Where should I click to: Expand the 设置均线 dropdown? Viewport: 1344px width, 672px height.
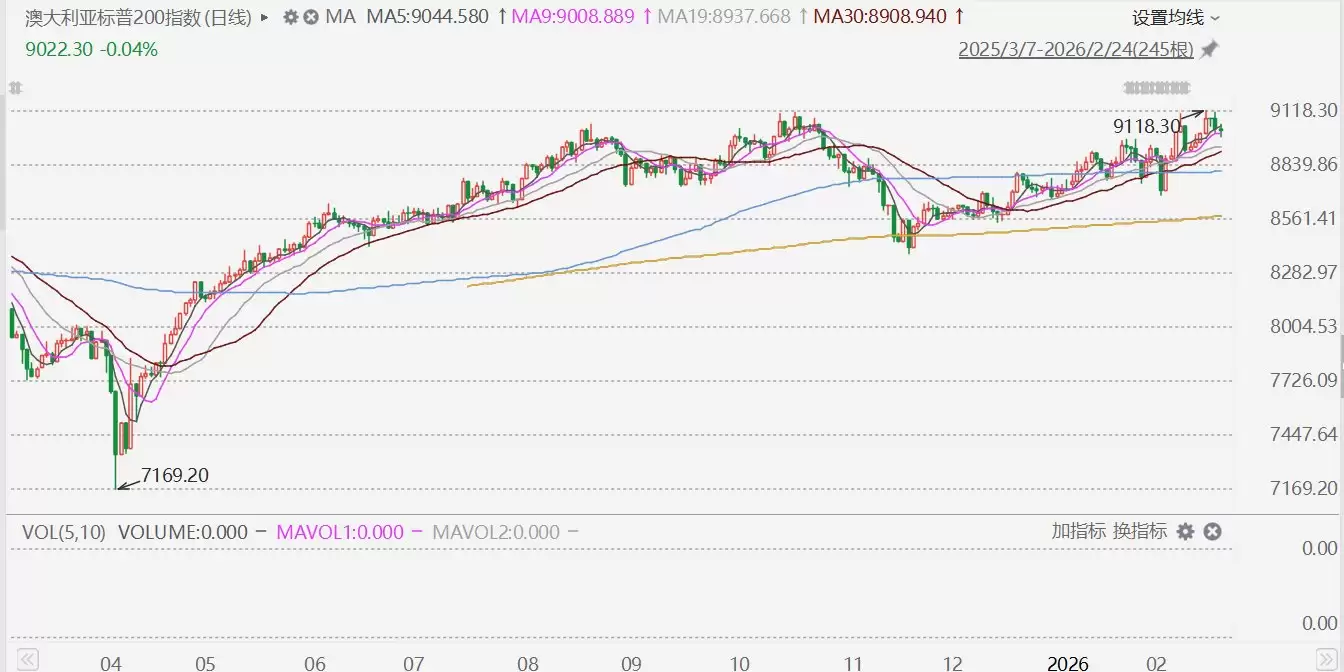[x=1176, y=17]
